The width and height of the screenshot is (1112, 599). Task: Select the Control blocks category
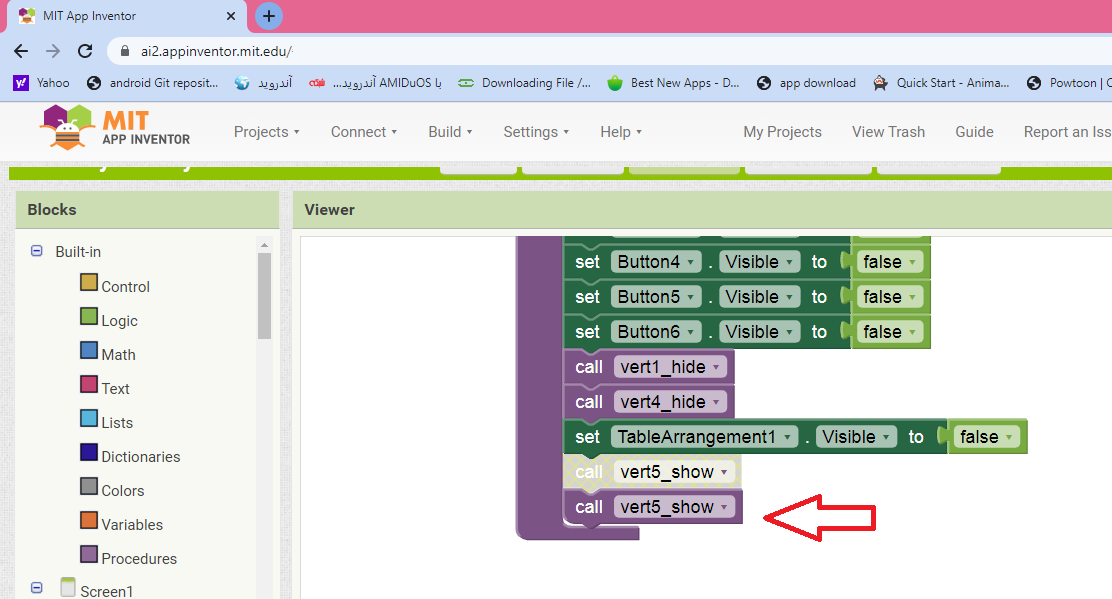[x=125, y=286]
